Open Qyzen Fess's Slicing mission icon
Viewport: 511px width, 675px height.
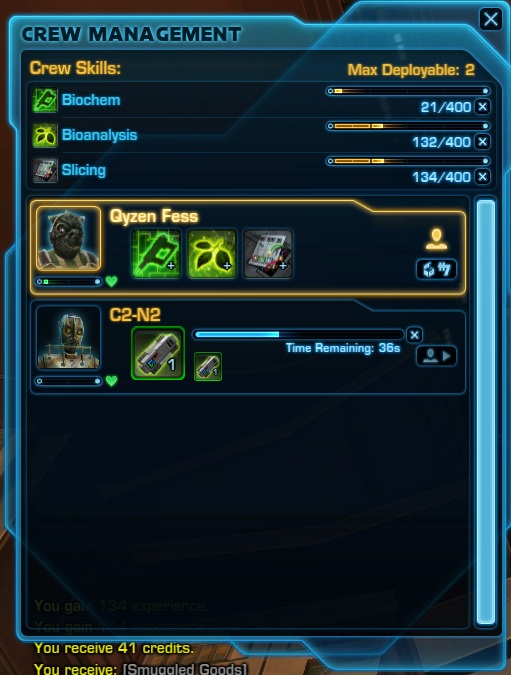coord(268,254)
